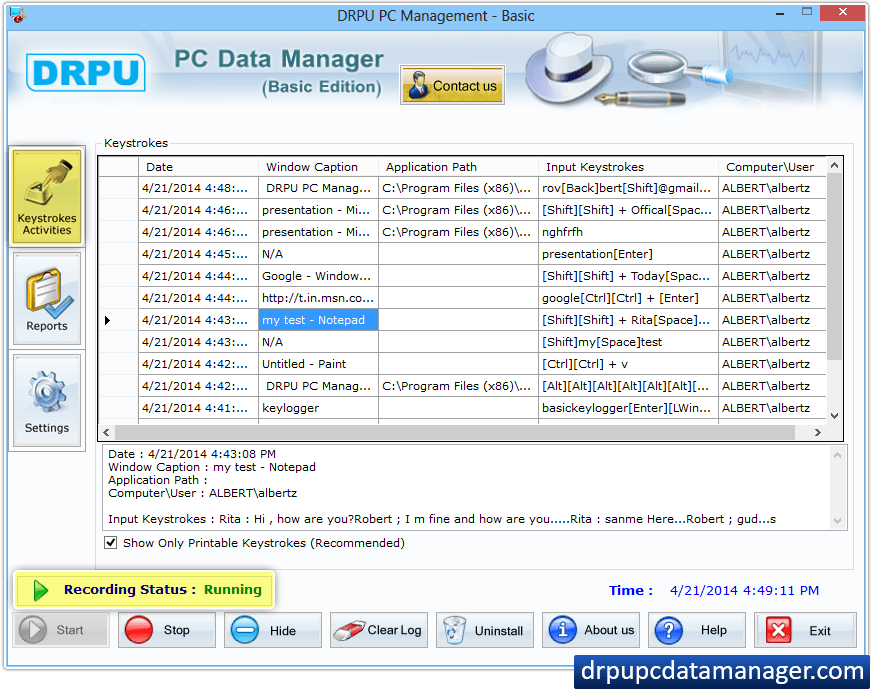Select 'google[Ctrl][Ctrl] + [Enter]' cell
Image resolution: width=871 pixels, height=690 pixels.
pyautogui.click(x=628, y=298)
